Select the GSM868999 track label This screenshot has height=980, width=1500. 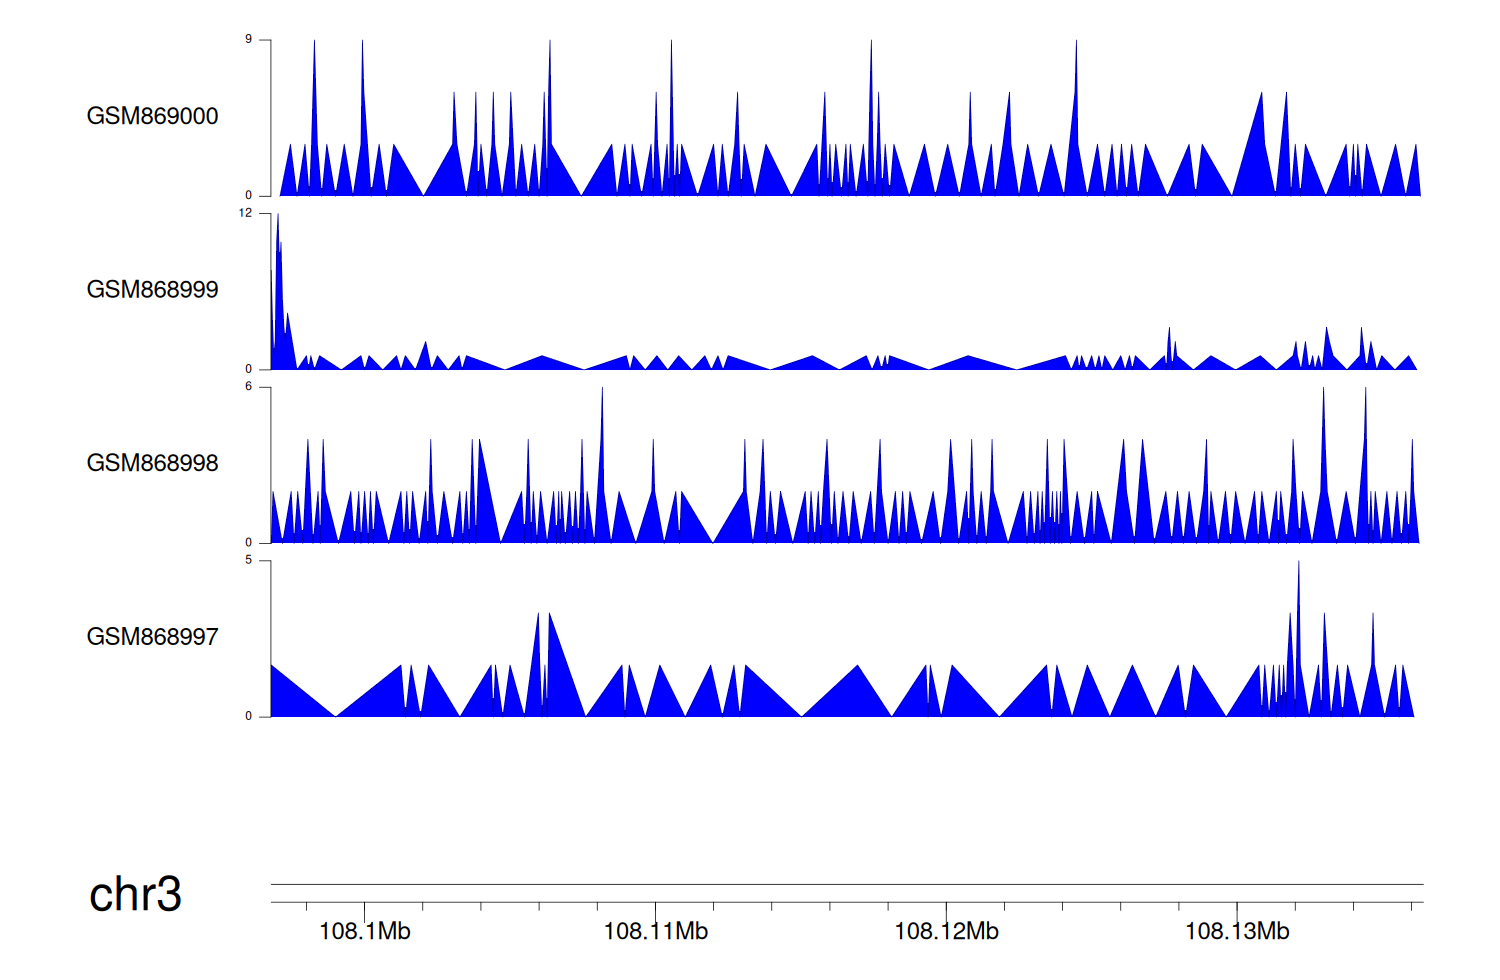(152, 290)
